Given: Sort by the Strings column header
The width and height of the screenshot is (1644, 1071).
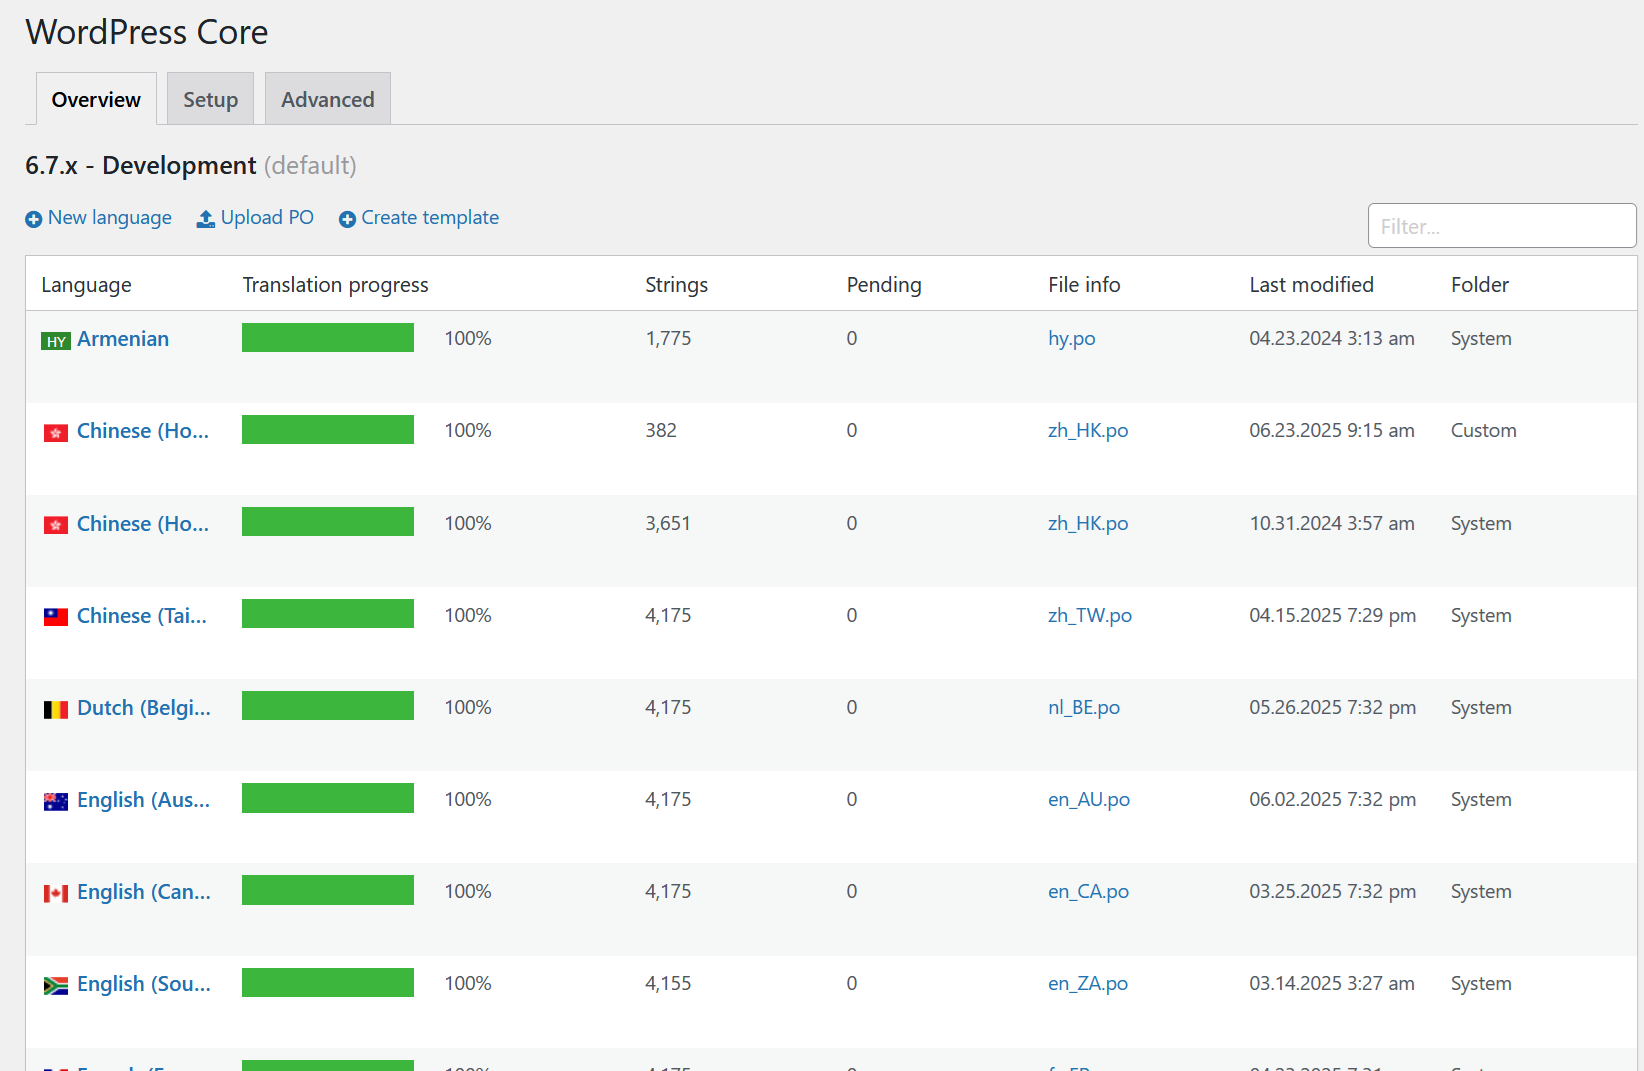Looking at the screenshot, I should click(676, 285).
